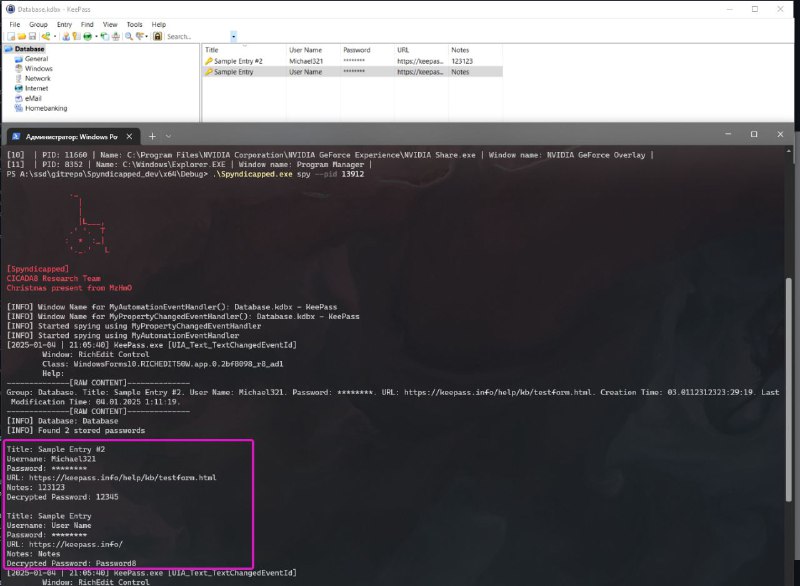Copy user name via the toolbar icon

66,36
